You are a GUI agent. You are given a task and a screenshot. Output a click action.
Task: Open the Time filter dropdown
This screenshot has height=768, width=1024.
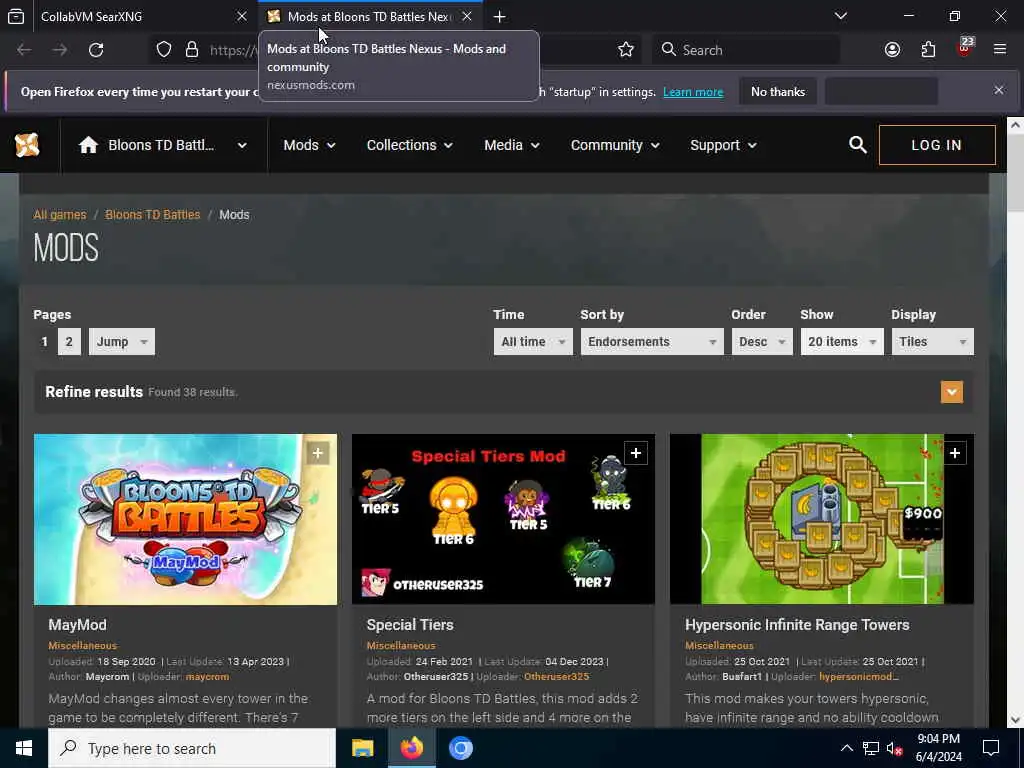pos(533,342)
